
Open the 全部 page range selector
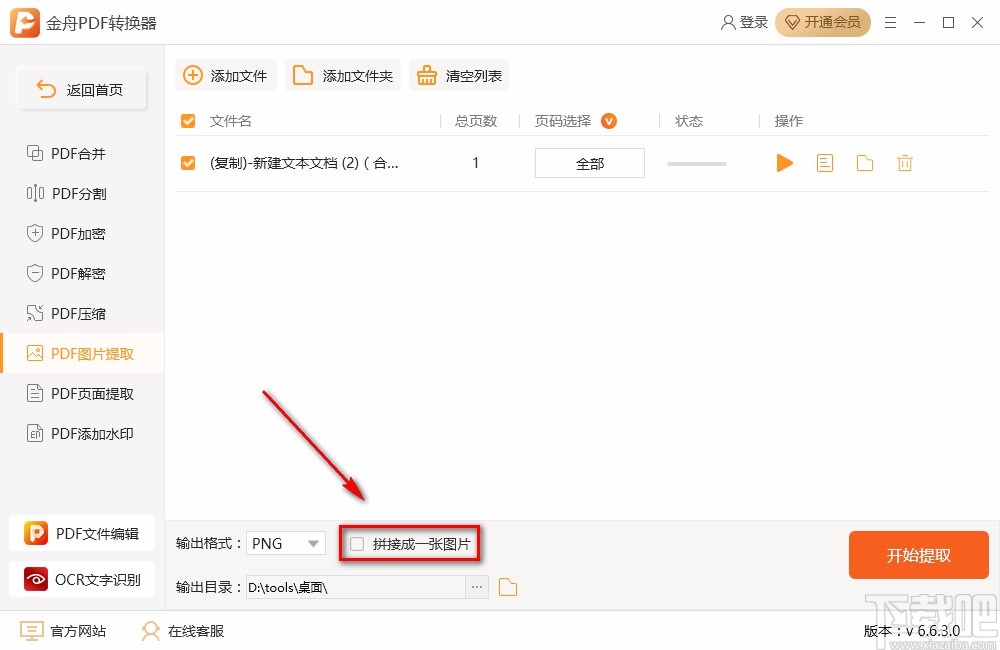coord(589,162)
